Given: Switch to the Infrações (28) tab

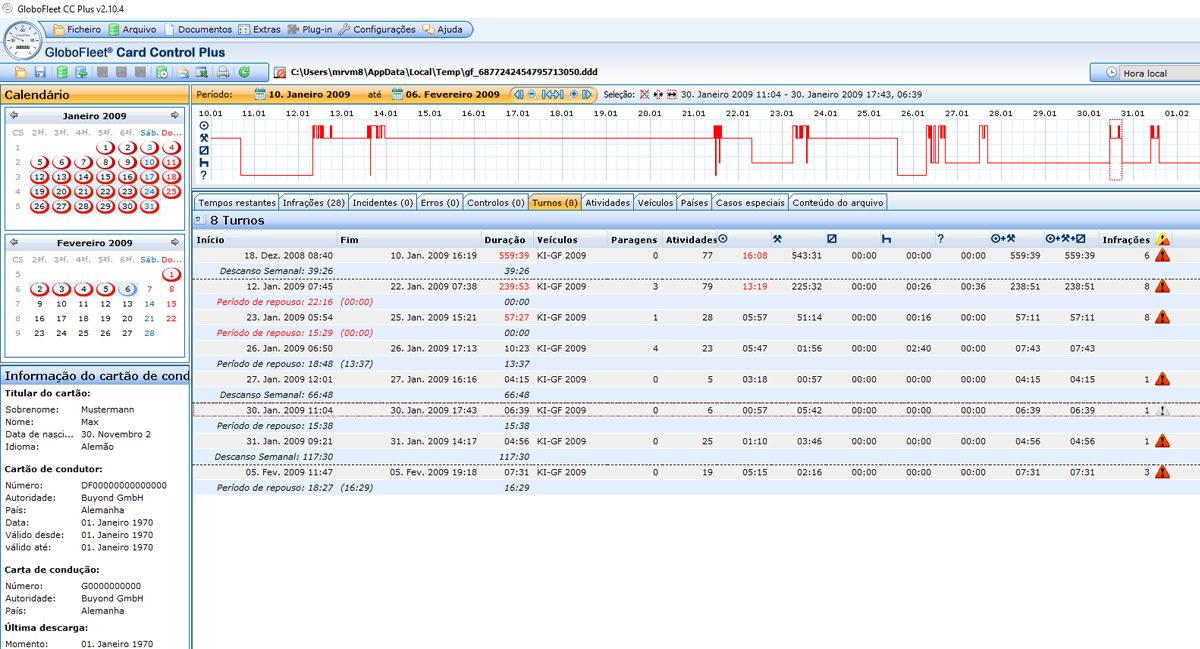Looking at the screenshot, I should tap(313, 202).
